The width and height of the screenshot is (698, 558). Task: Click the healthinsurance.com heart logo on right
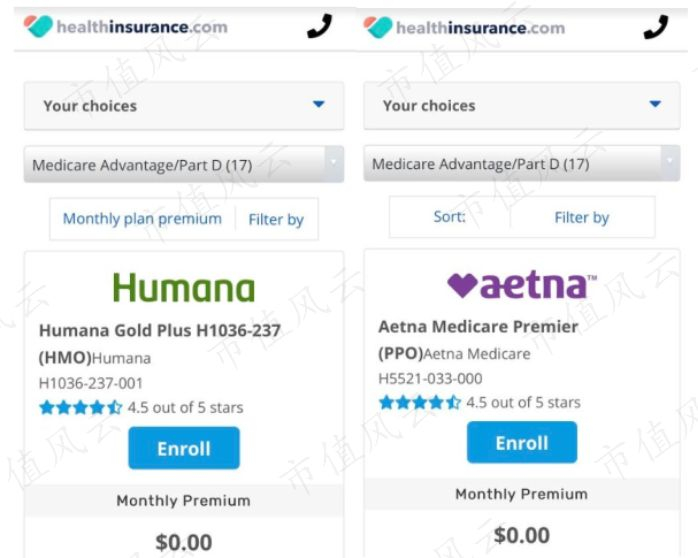378,27
